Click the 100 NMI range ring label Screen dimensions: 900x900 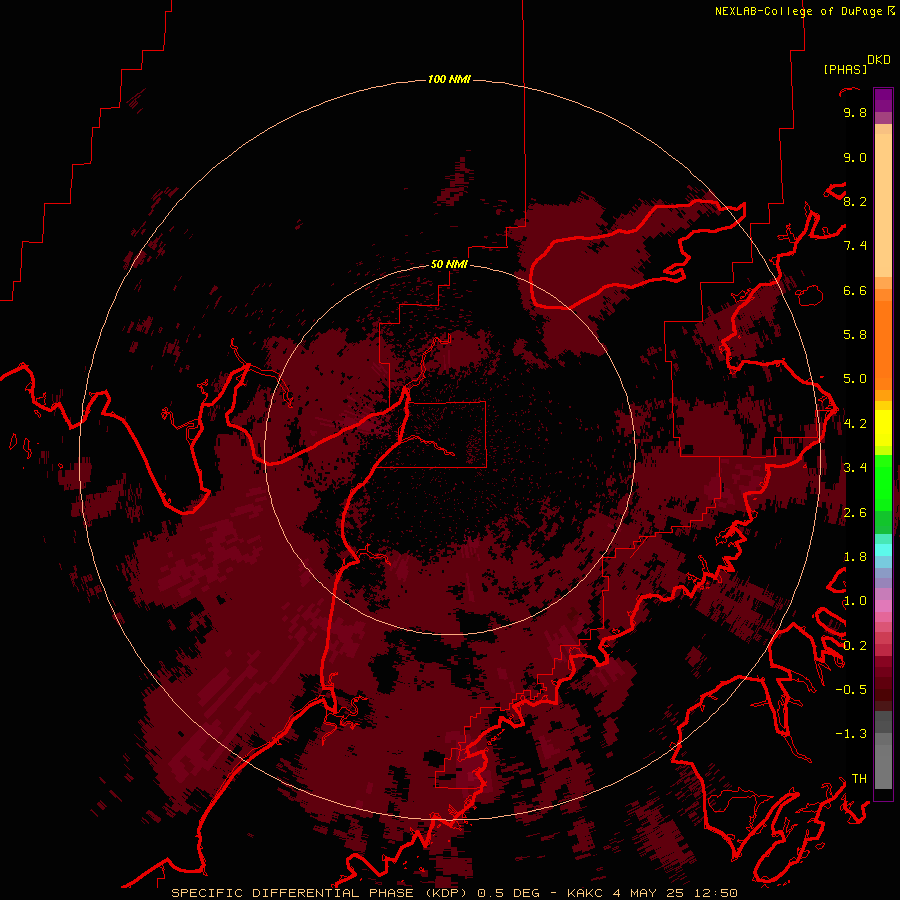(449, 79)
